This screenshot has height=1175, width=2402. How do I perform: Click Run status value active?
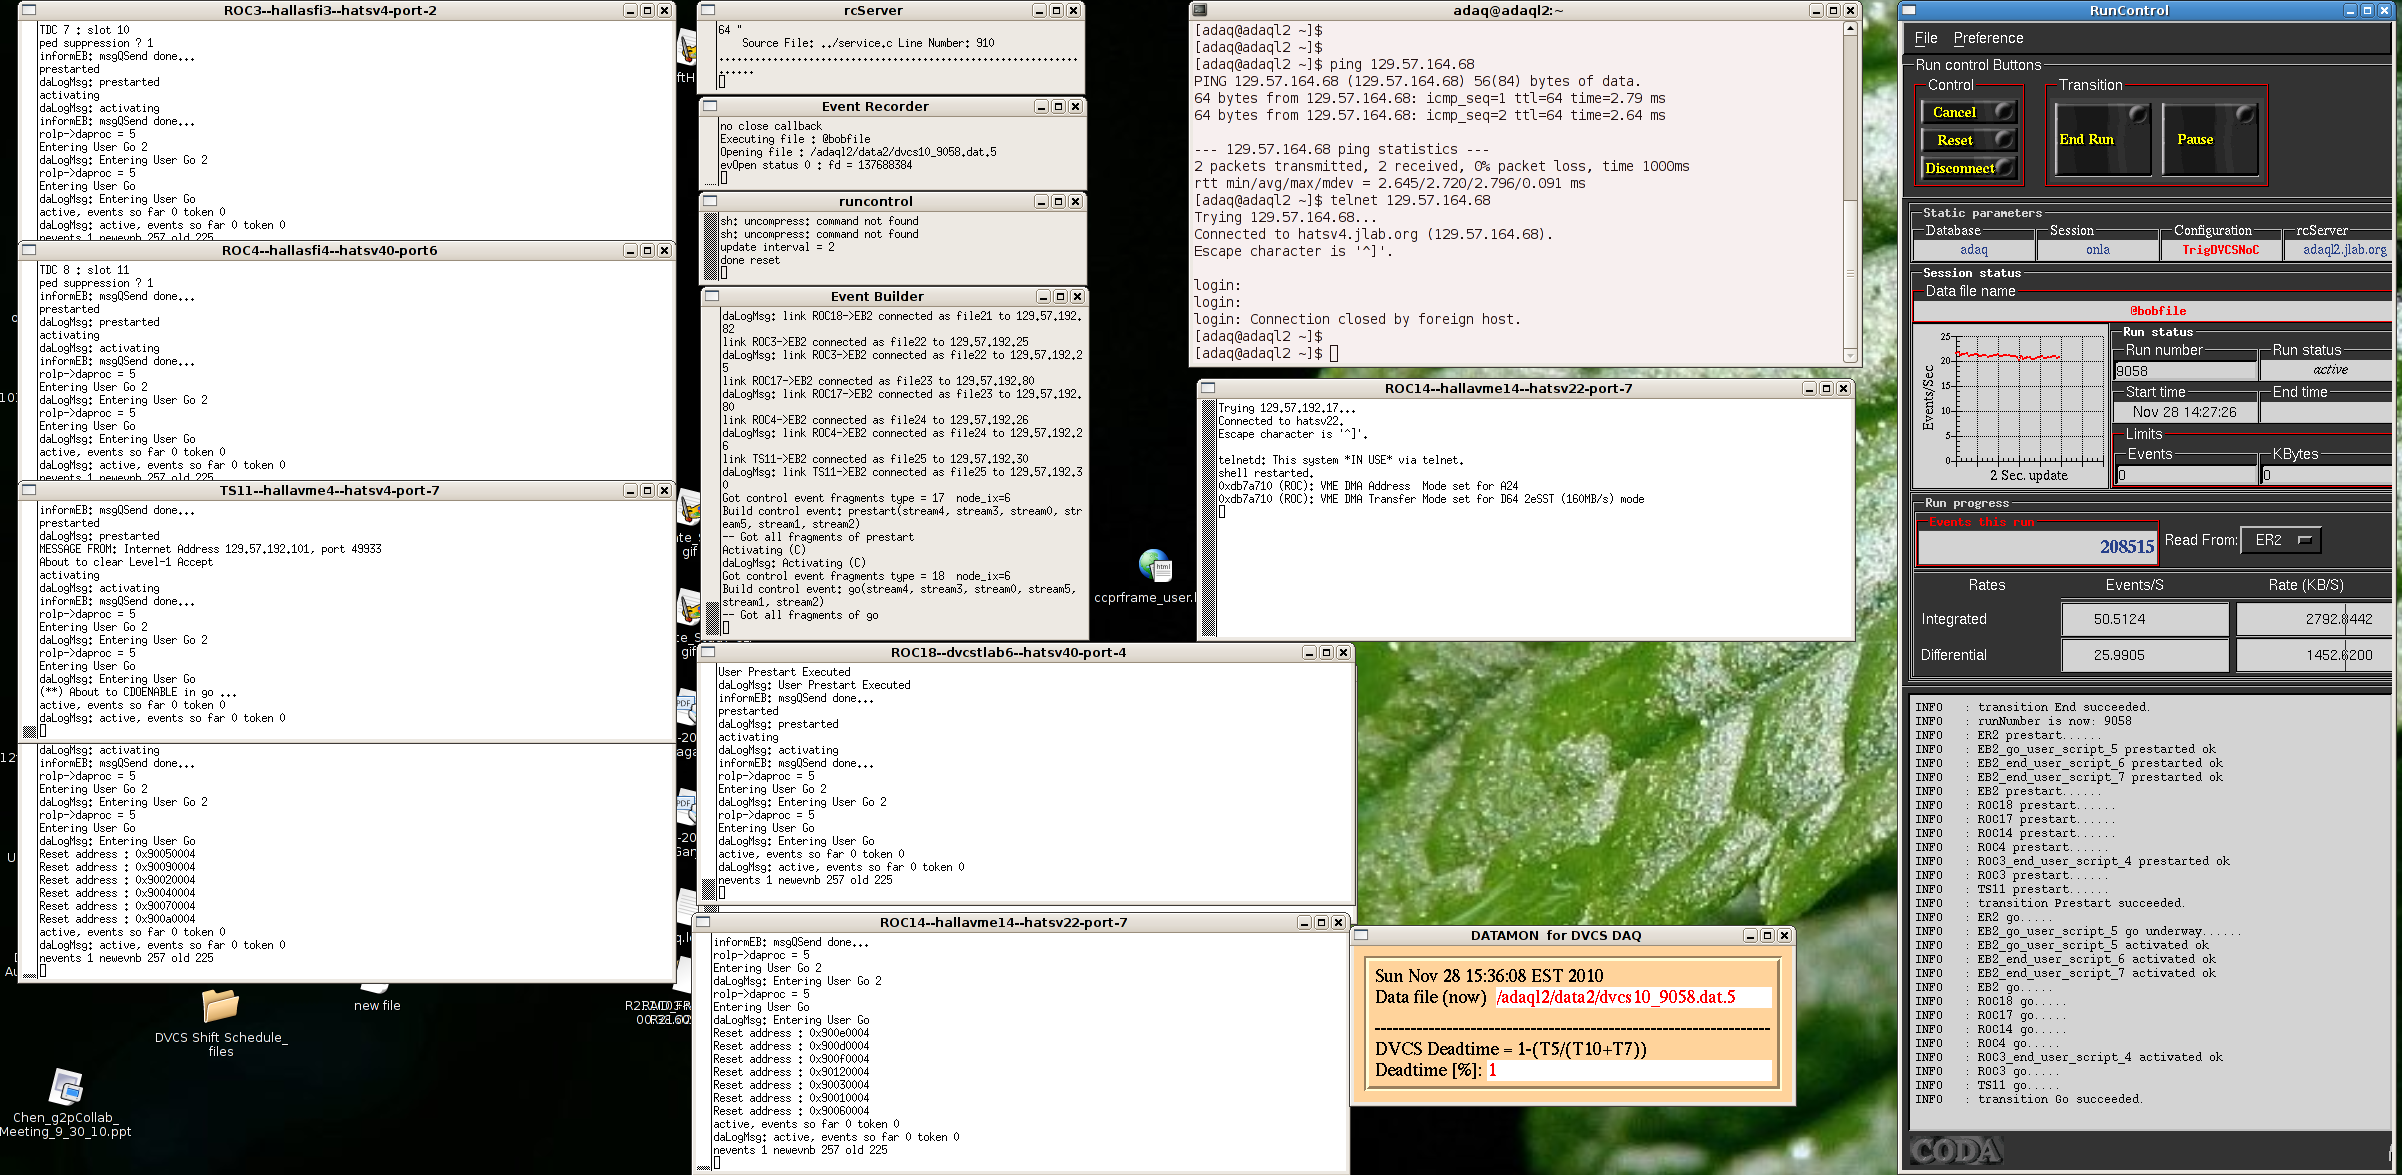pyautogui.click(x=2329, y=370)
